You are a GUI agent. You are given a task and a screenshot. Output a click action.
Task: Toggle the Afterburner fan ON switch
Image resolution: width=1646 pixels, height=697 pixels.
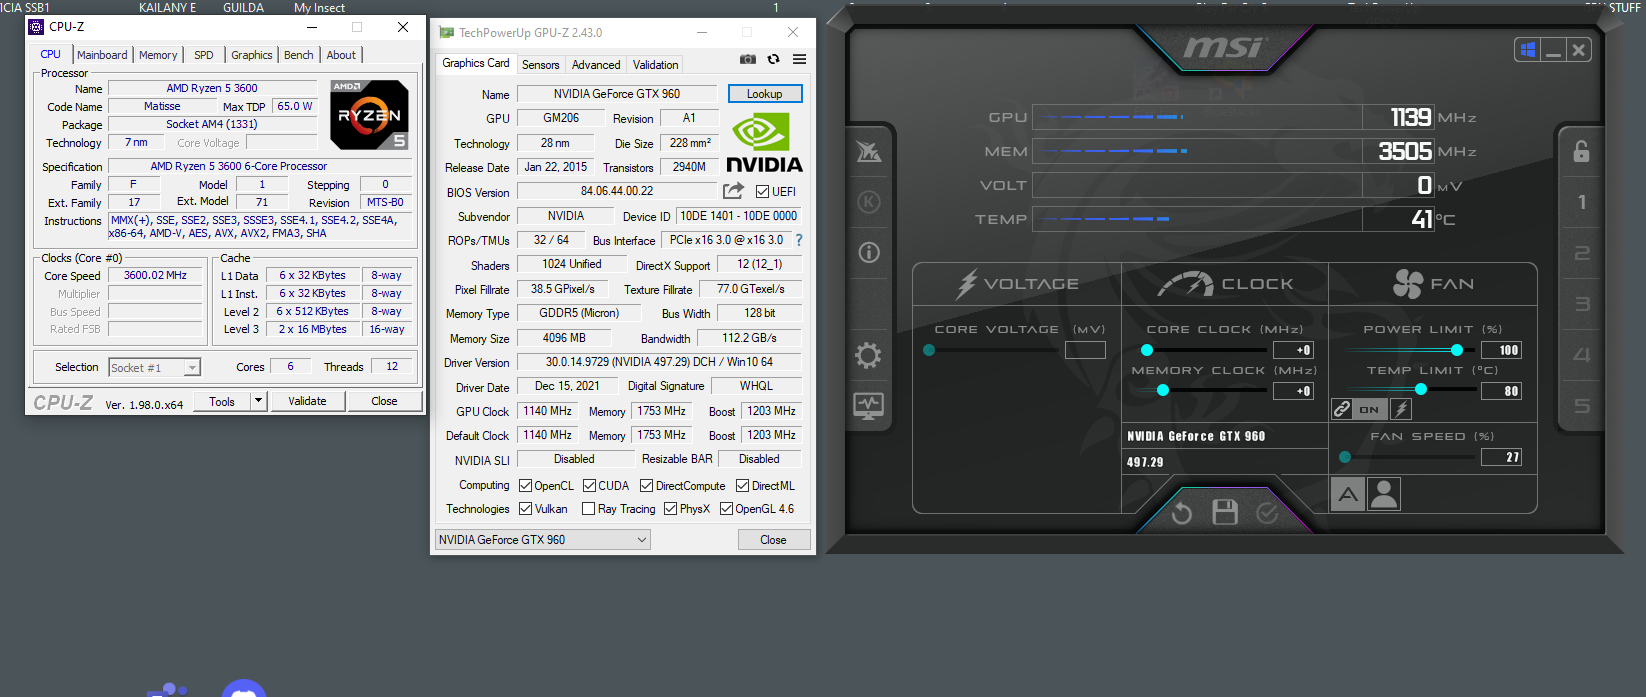coord(1369,409)
